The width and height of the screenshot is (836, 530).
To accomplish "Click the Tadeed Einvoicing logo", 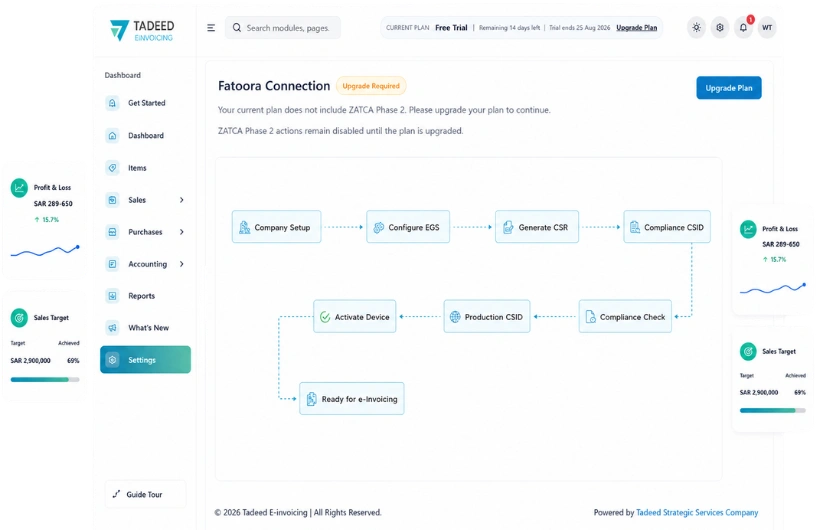I will coord(142,30).
